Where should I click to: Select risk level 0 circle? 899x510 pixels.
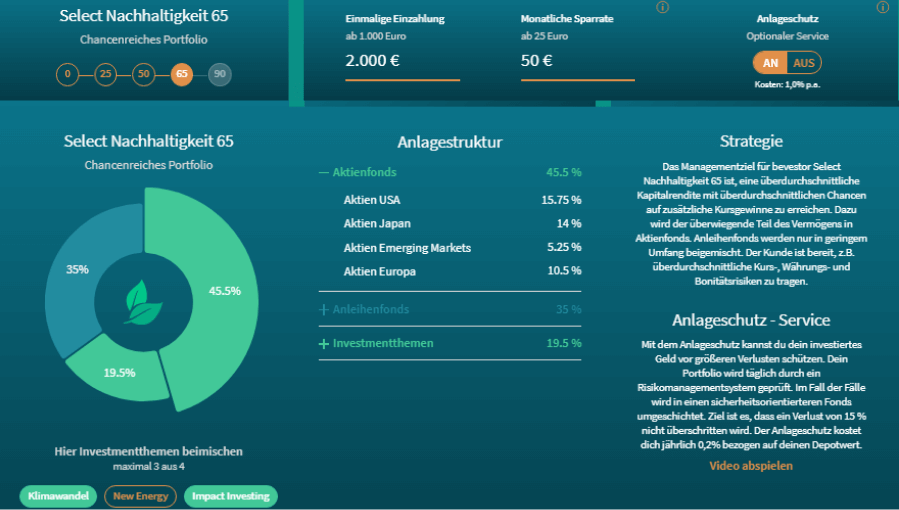pos(68,74)
